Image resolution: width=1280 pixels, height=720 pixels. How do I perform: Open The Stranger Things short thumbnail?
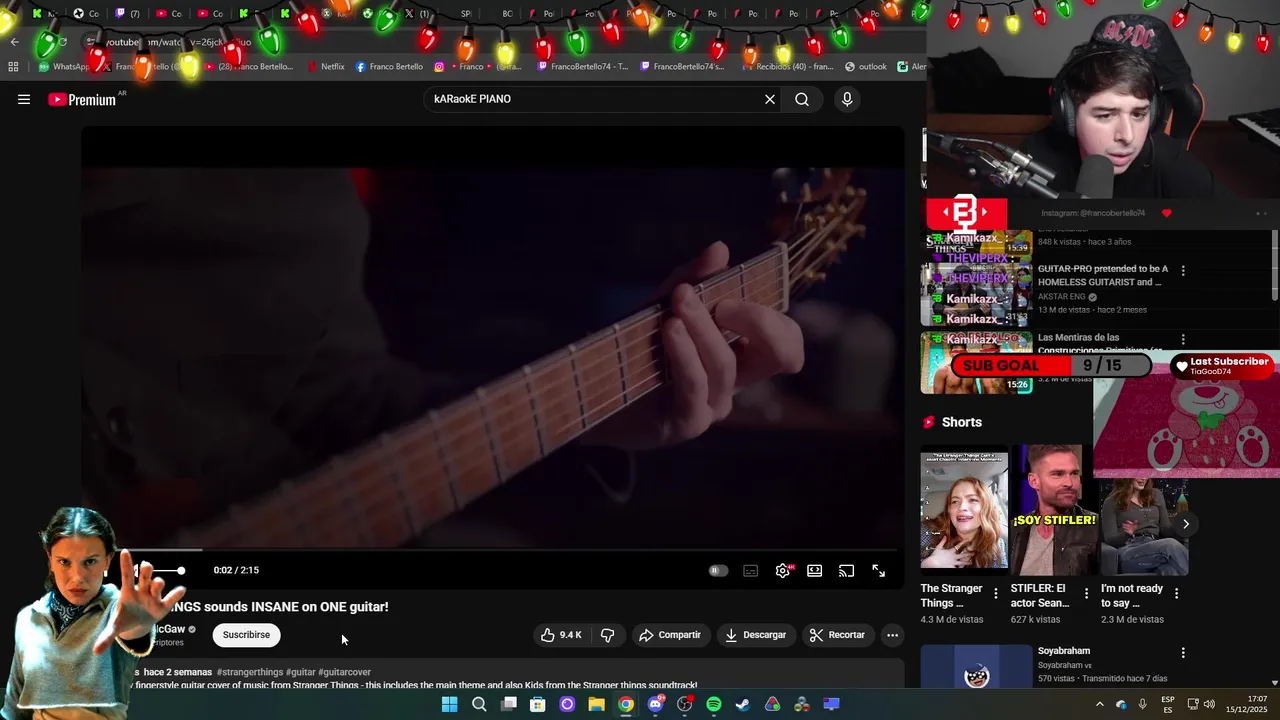964,510
